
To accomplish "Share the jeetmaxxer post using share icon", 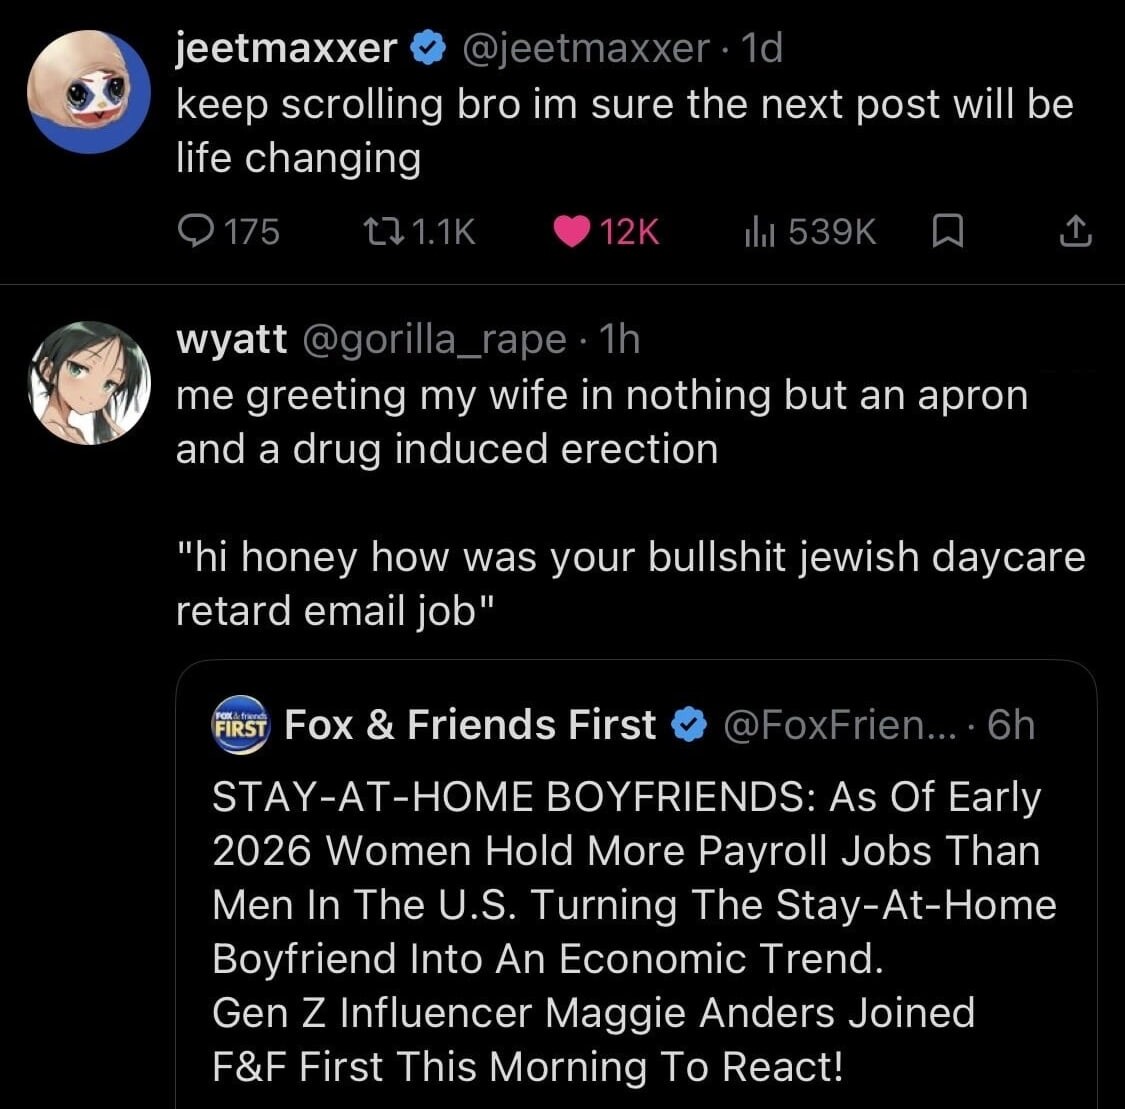I will 1075,232.
